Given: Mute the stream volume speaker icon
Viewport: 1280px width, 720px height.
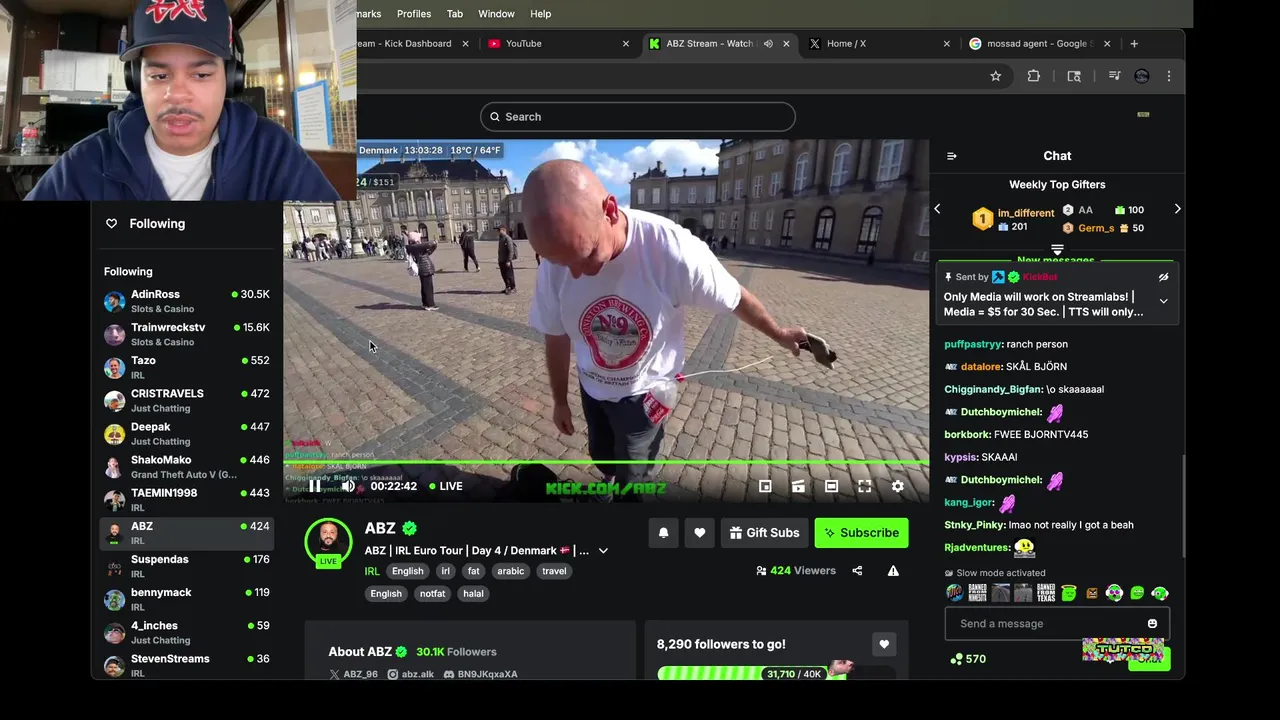Looking at the screenshot, I should (x=348, y=486).
